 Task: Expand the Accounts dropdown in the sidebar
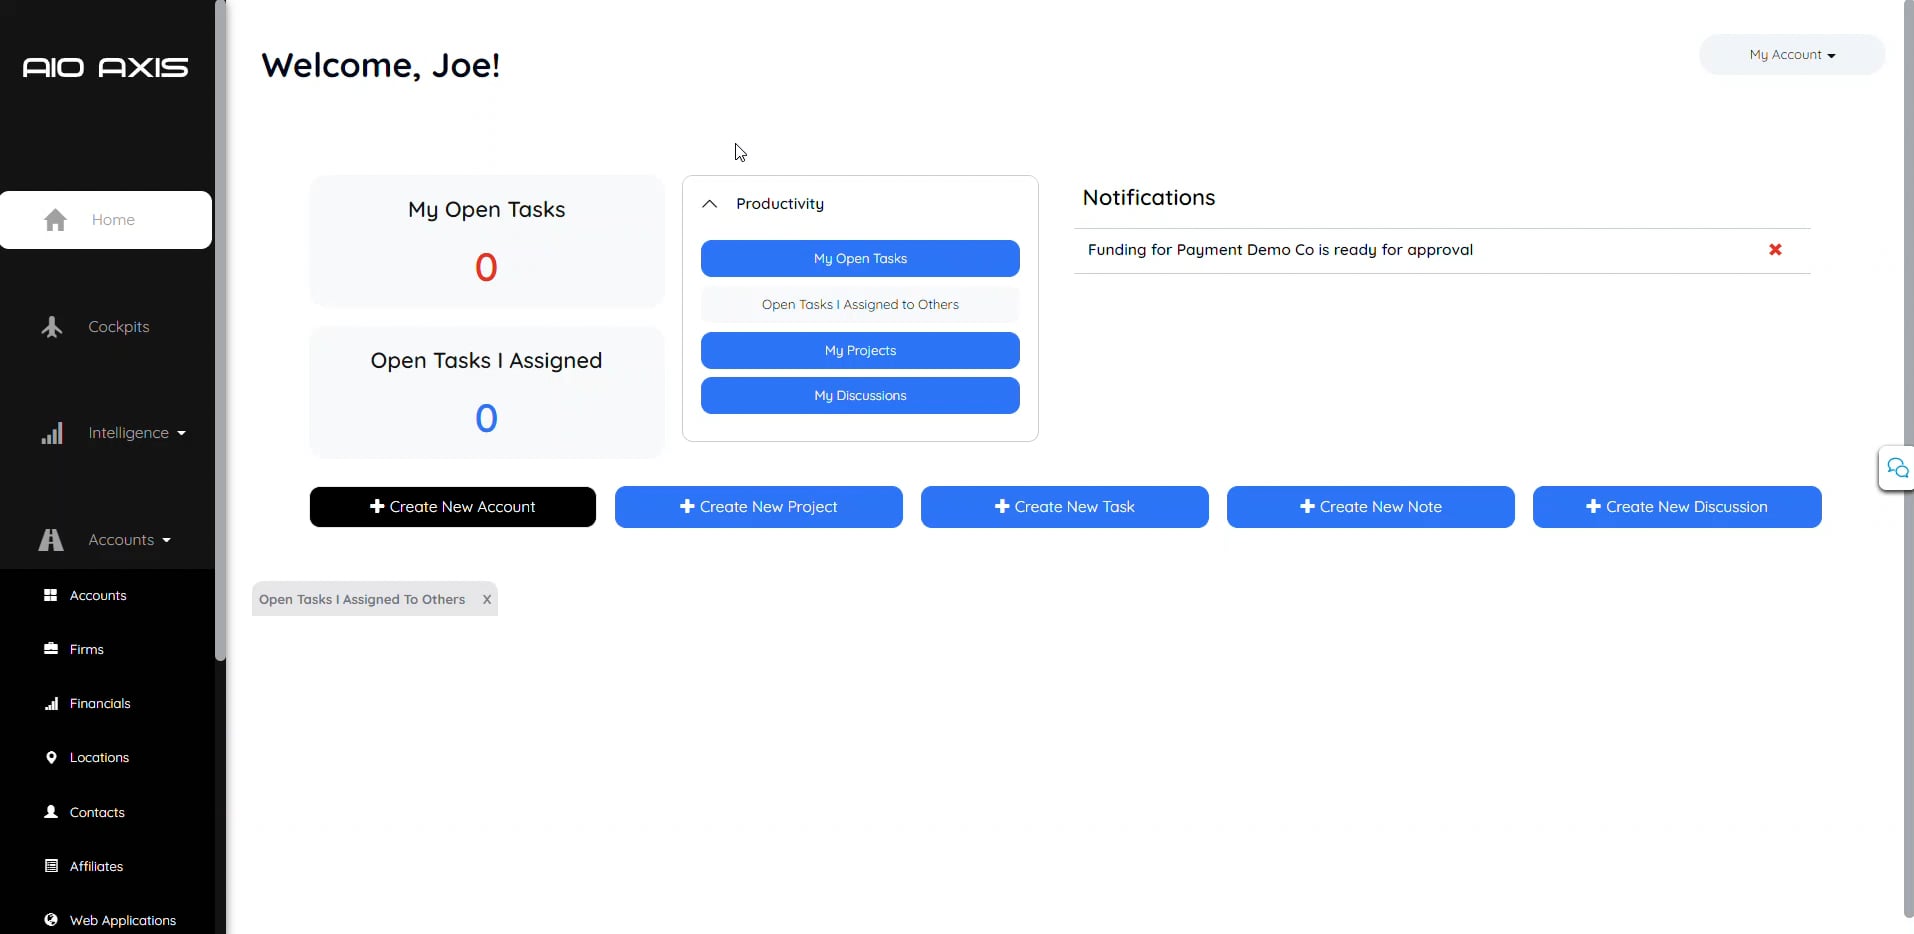coord(168,540)
